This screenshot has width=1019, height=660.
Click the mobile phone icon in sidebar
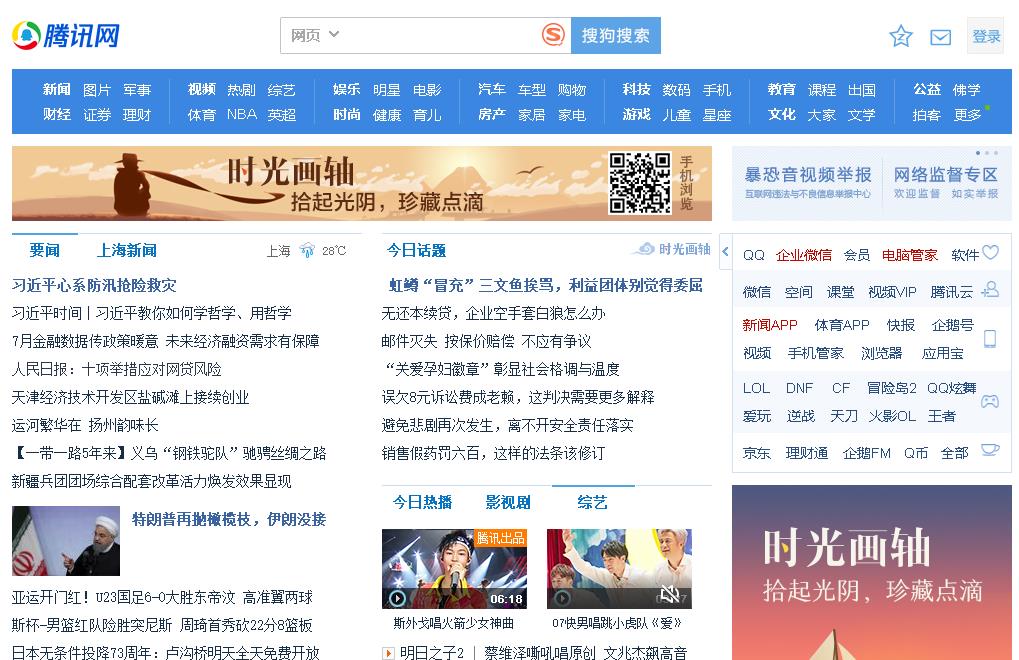990,338
